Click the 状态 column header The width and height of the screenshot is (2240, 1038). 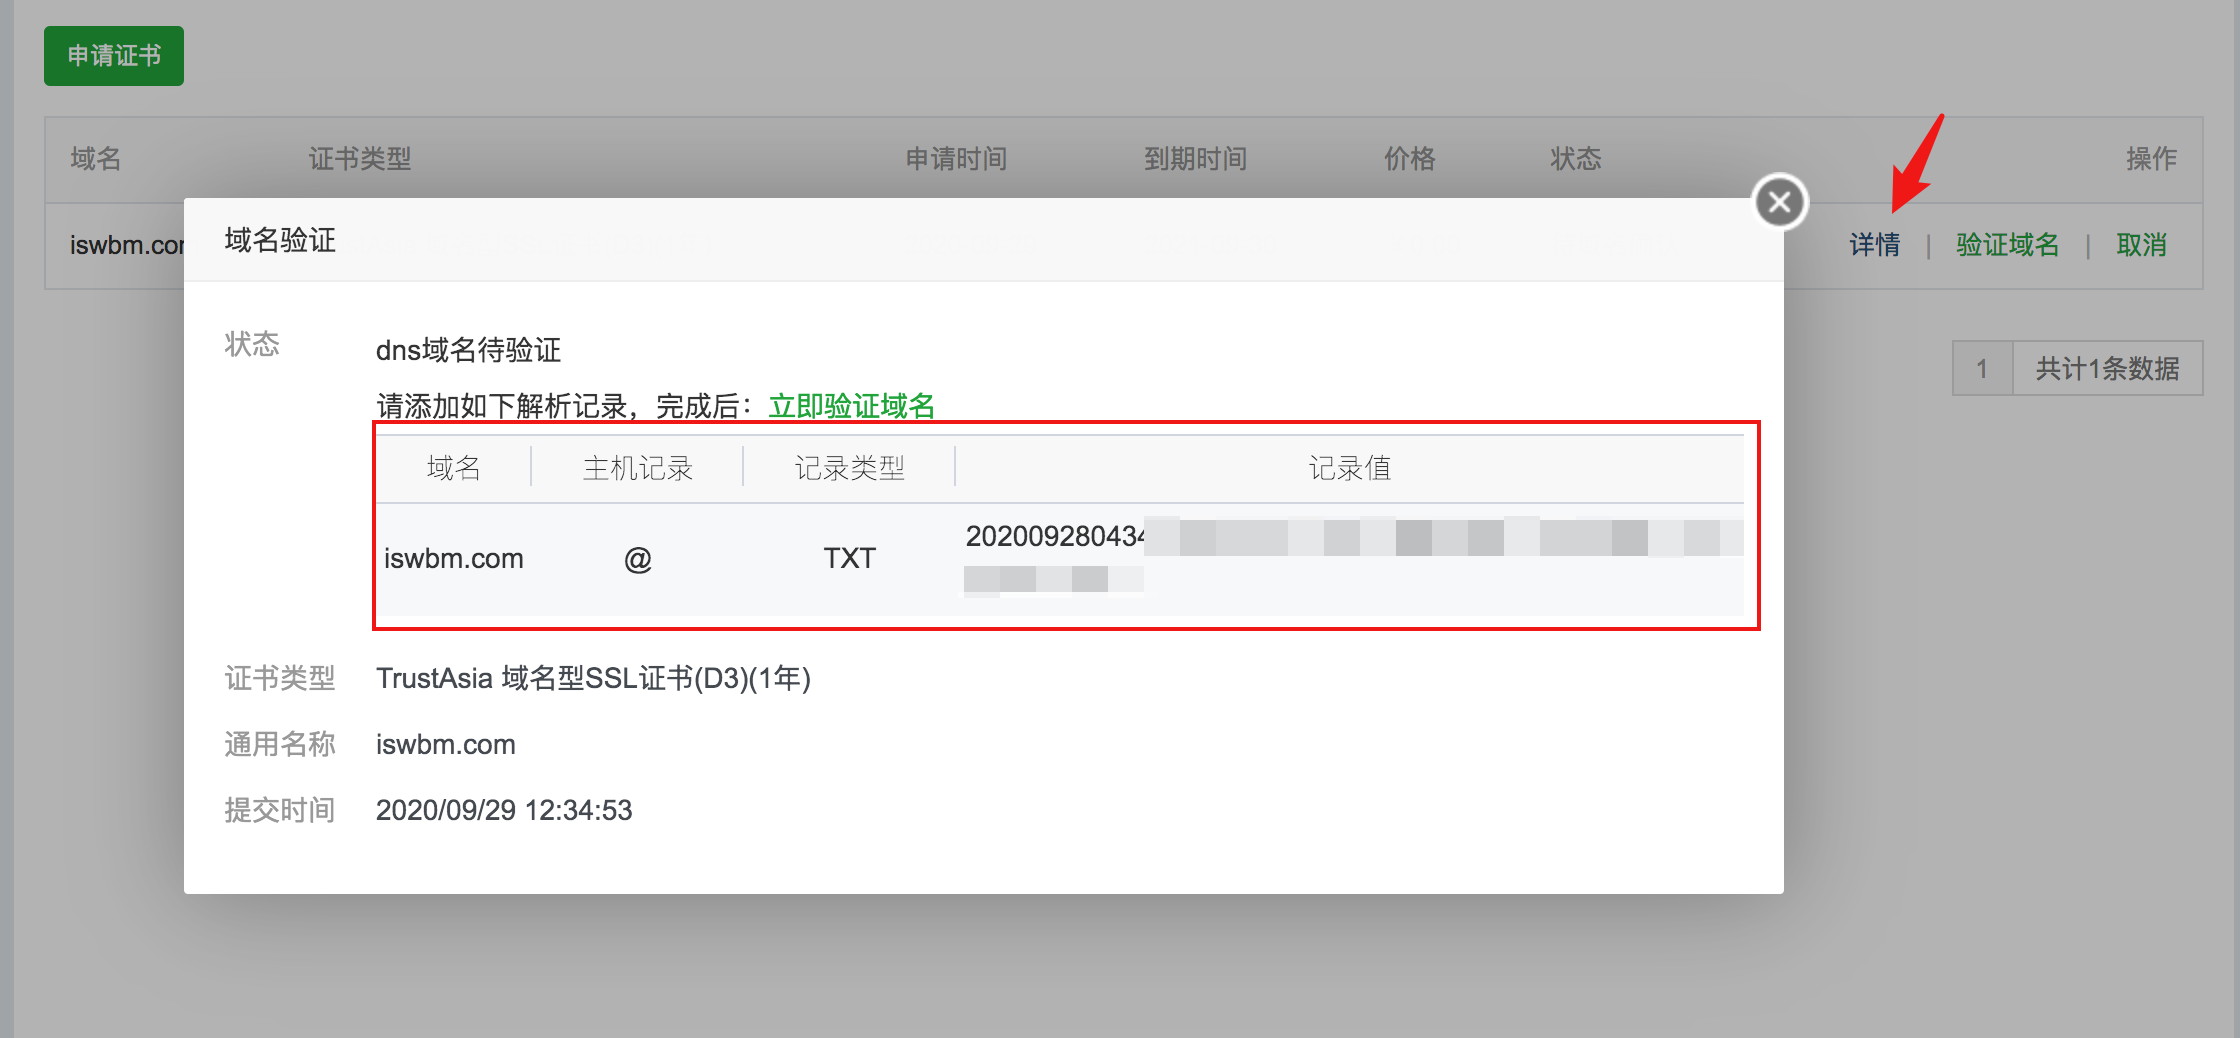1574,159
